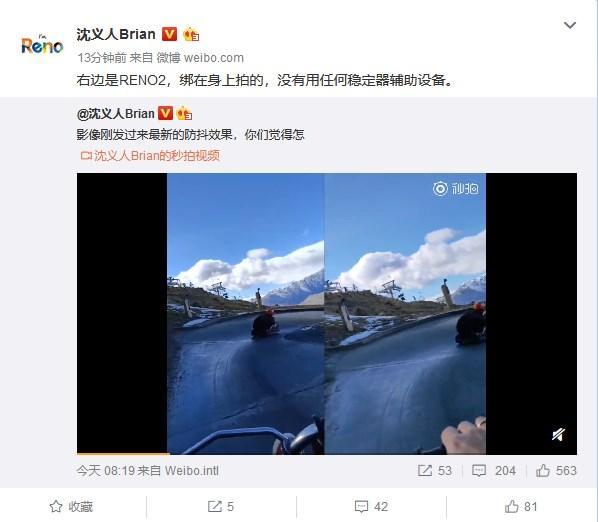
Task: Click the 今天 08:19 timestamp of the quoted post
Action: point(105,471)
